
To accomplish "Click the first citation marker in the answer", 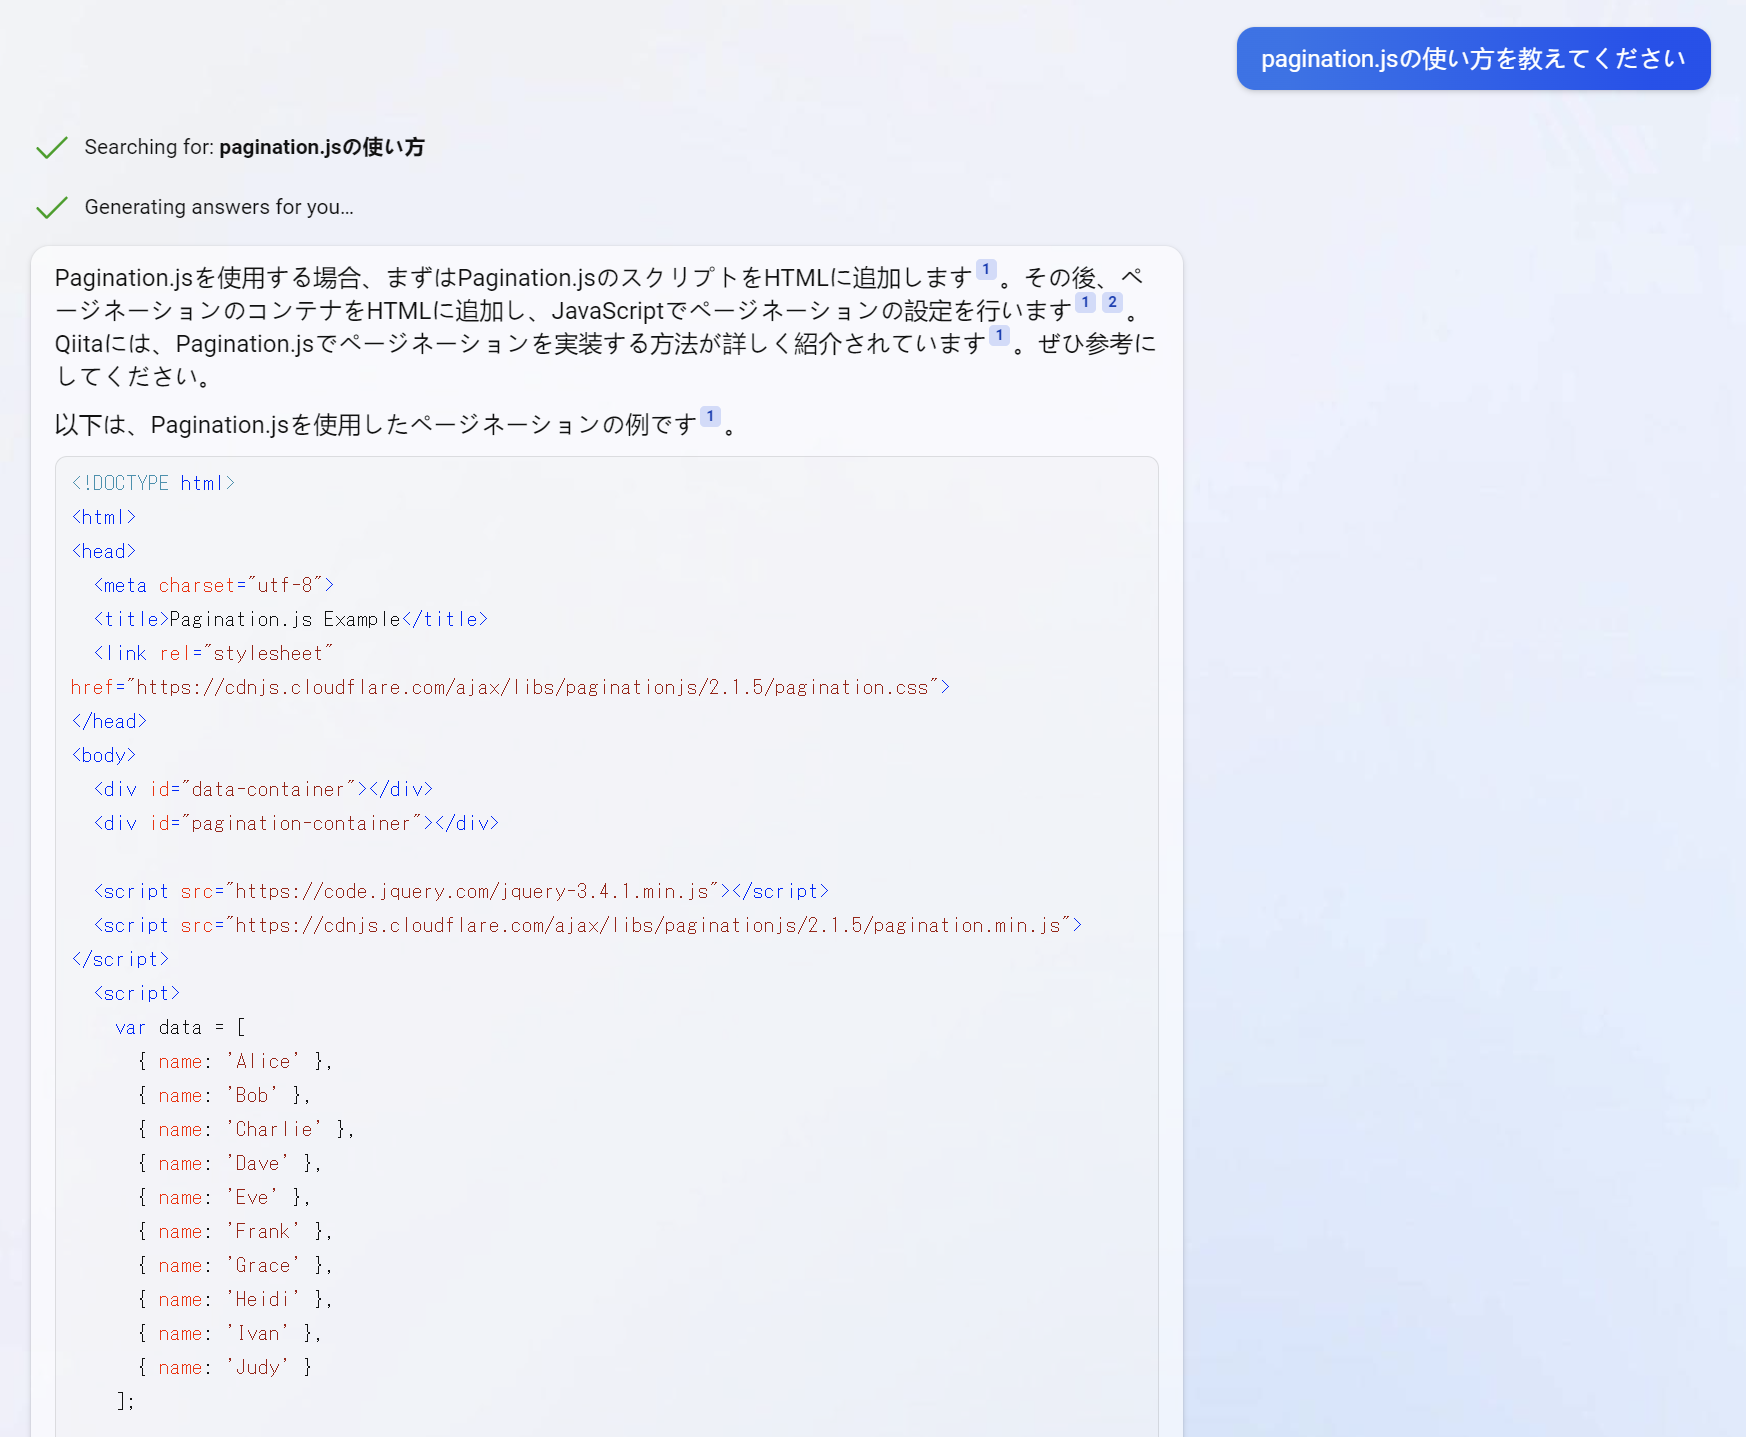I will [984, 269].
